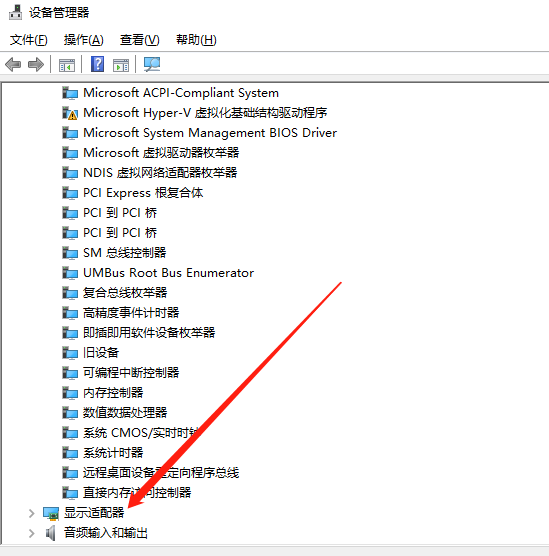Expand the 显示适配器 node chevron
Image resolution: width=549 pixels, height=556 pixels.
32,513
